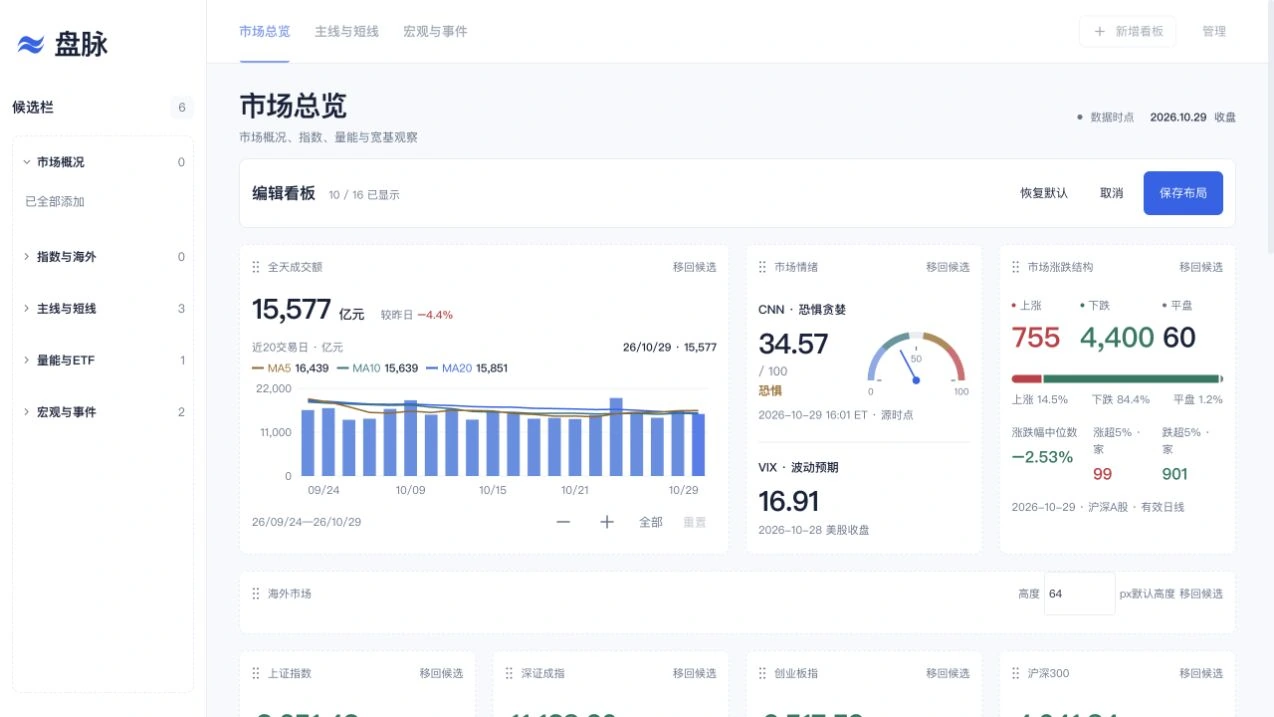1274x717 pixels.
Task: Toggle the MA20 legend line
Action: (x=467, y=368)
